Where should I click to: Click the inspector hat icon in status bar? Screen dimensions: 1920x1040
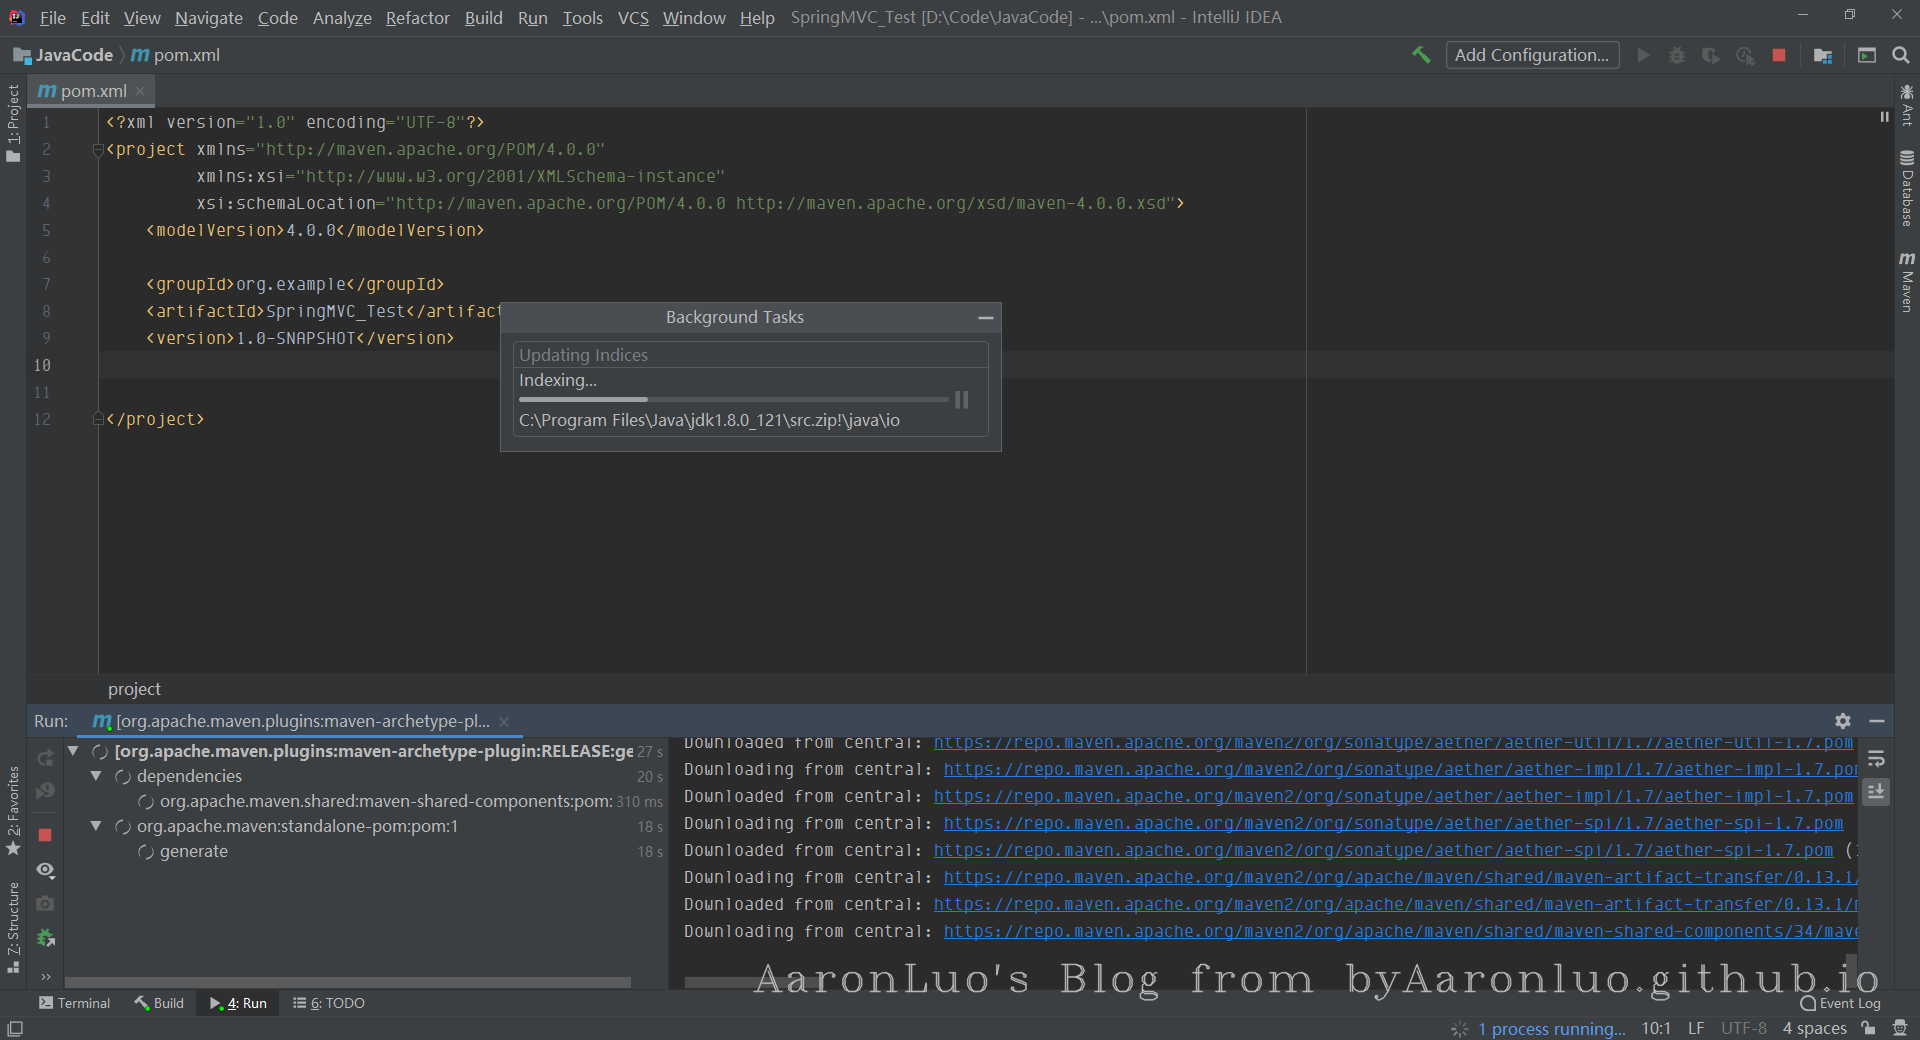1899,1028
